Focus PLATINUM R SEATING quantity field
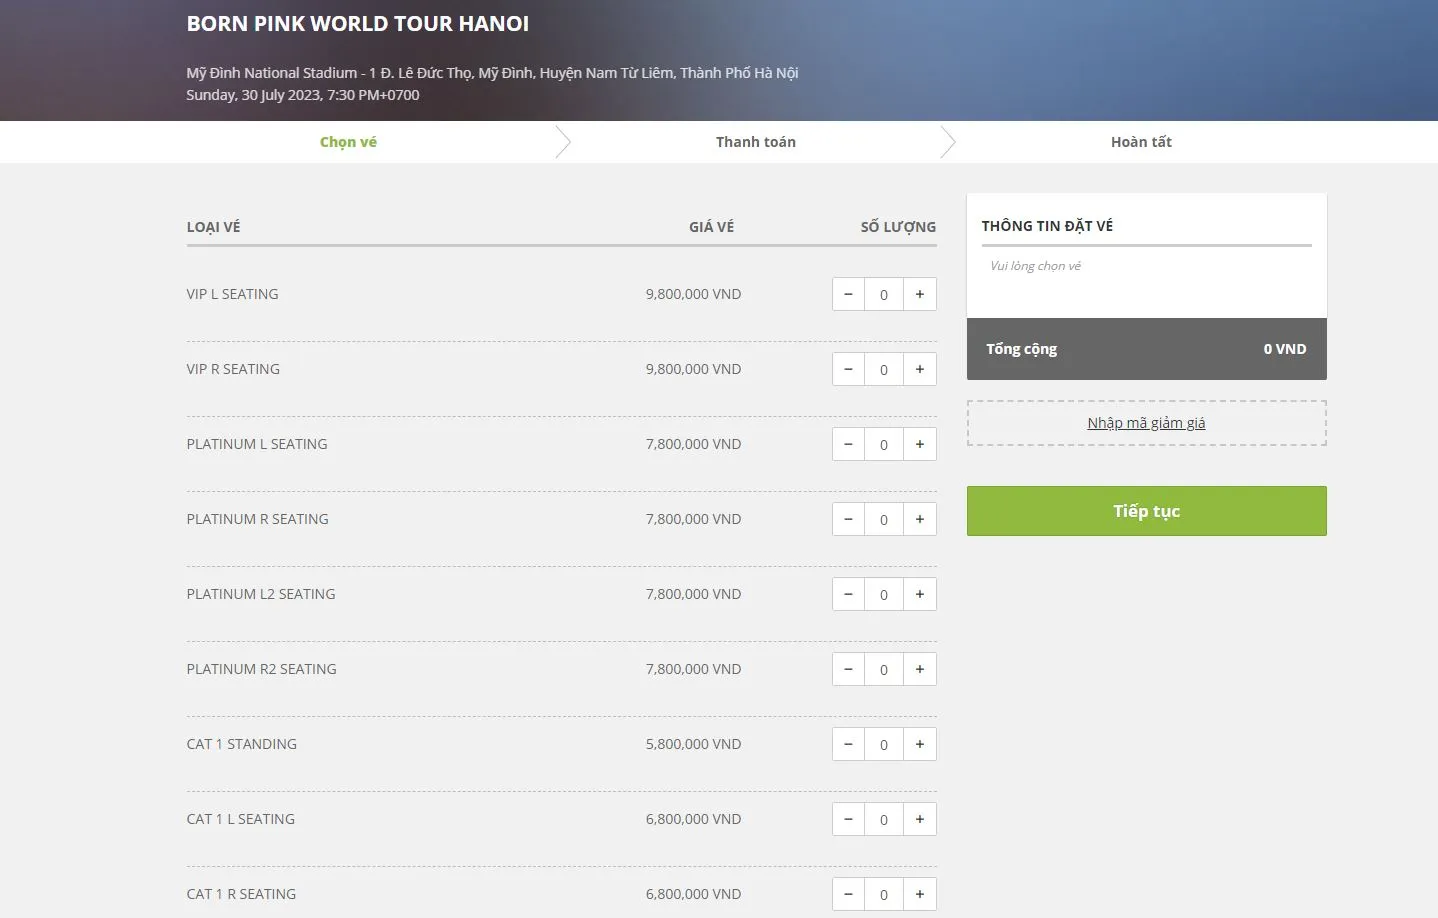The width and height of the screenshot is (1438, 918). pyautogui.click(x=884, y=519)
